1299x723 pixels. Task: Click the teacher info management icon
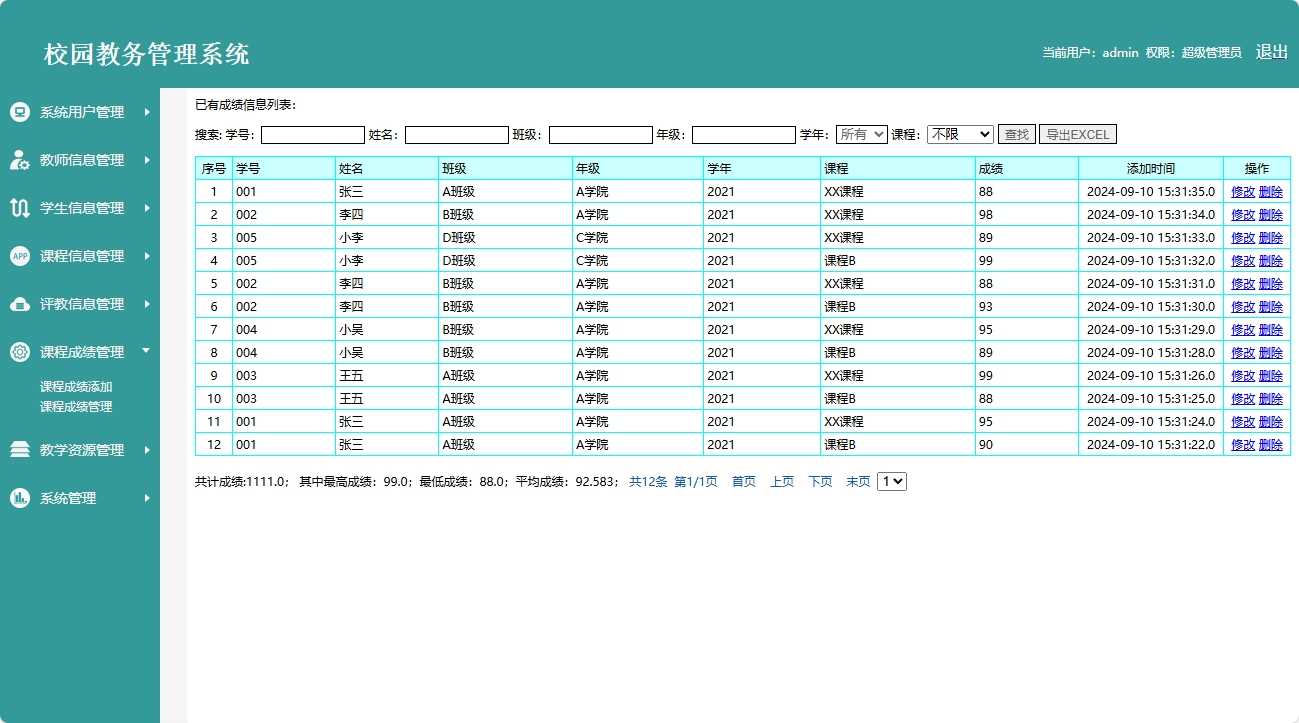(x=20, y=160)
